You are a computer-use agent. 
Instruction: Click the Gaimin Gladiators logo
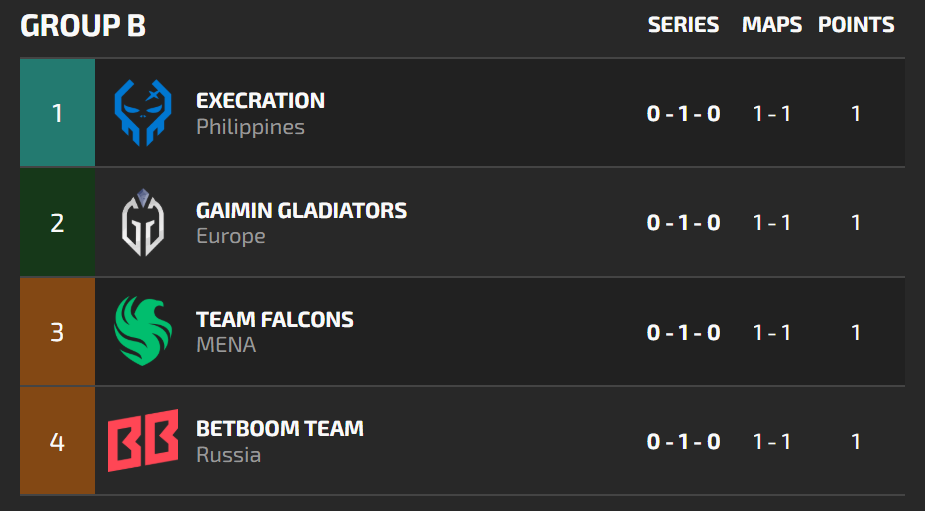(x=143, y=222)
